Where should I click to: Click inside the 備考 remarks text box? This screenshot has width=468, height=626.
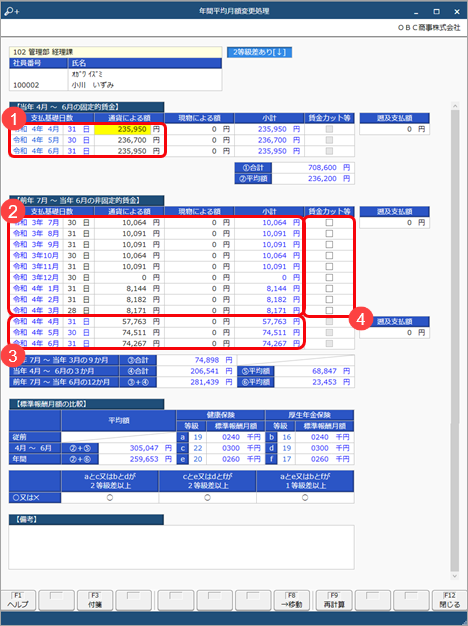tap(181, 547)
